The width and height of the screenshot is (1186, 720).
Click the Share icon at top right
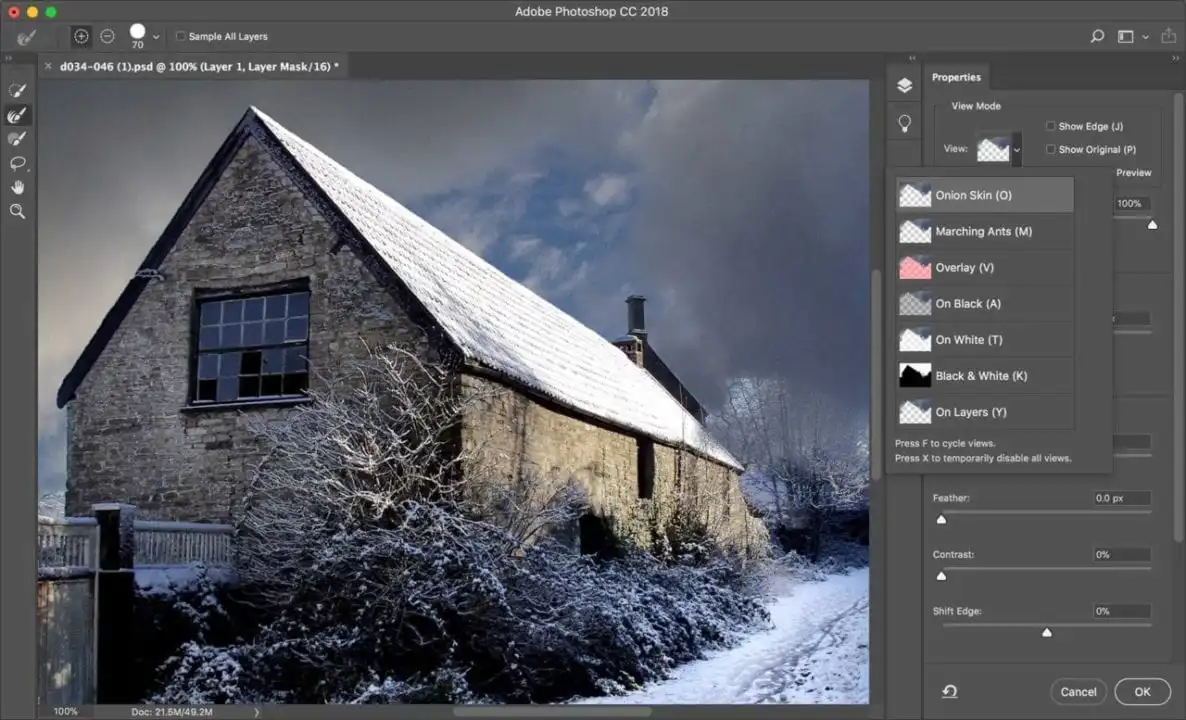[x=1169, y=36]
